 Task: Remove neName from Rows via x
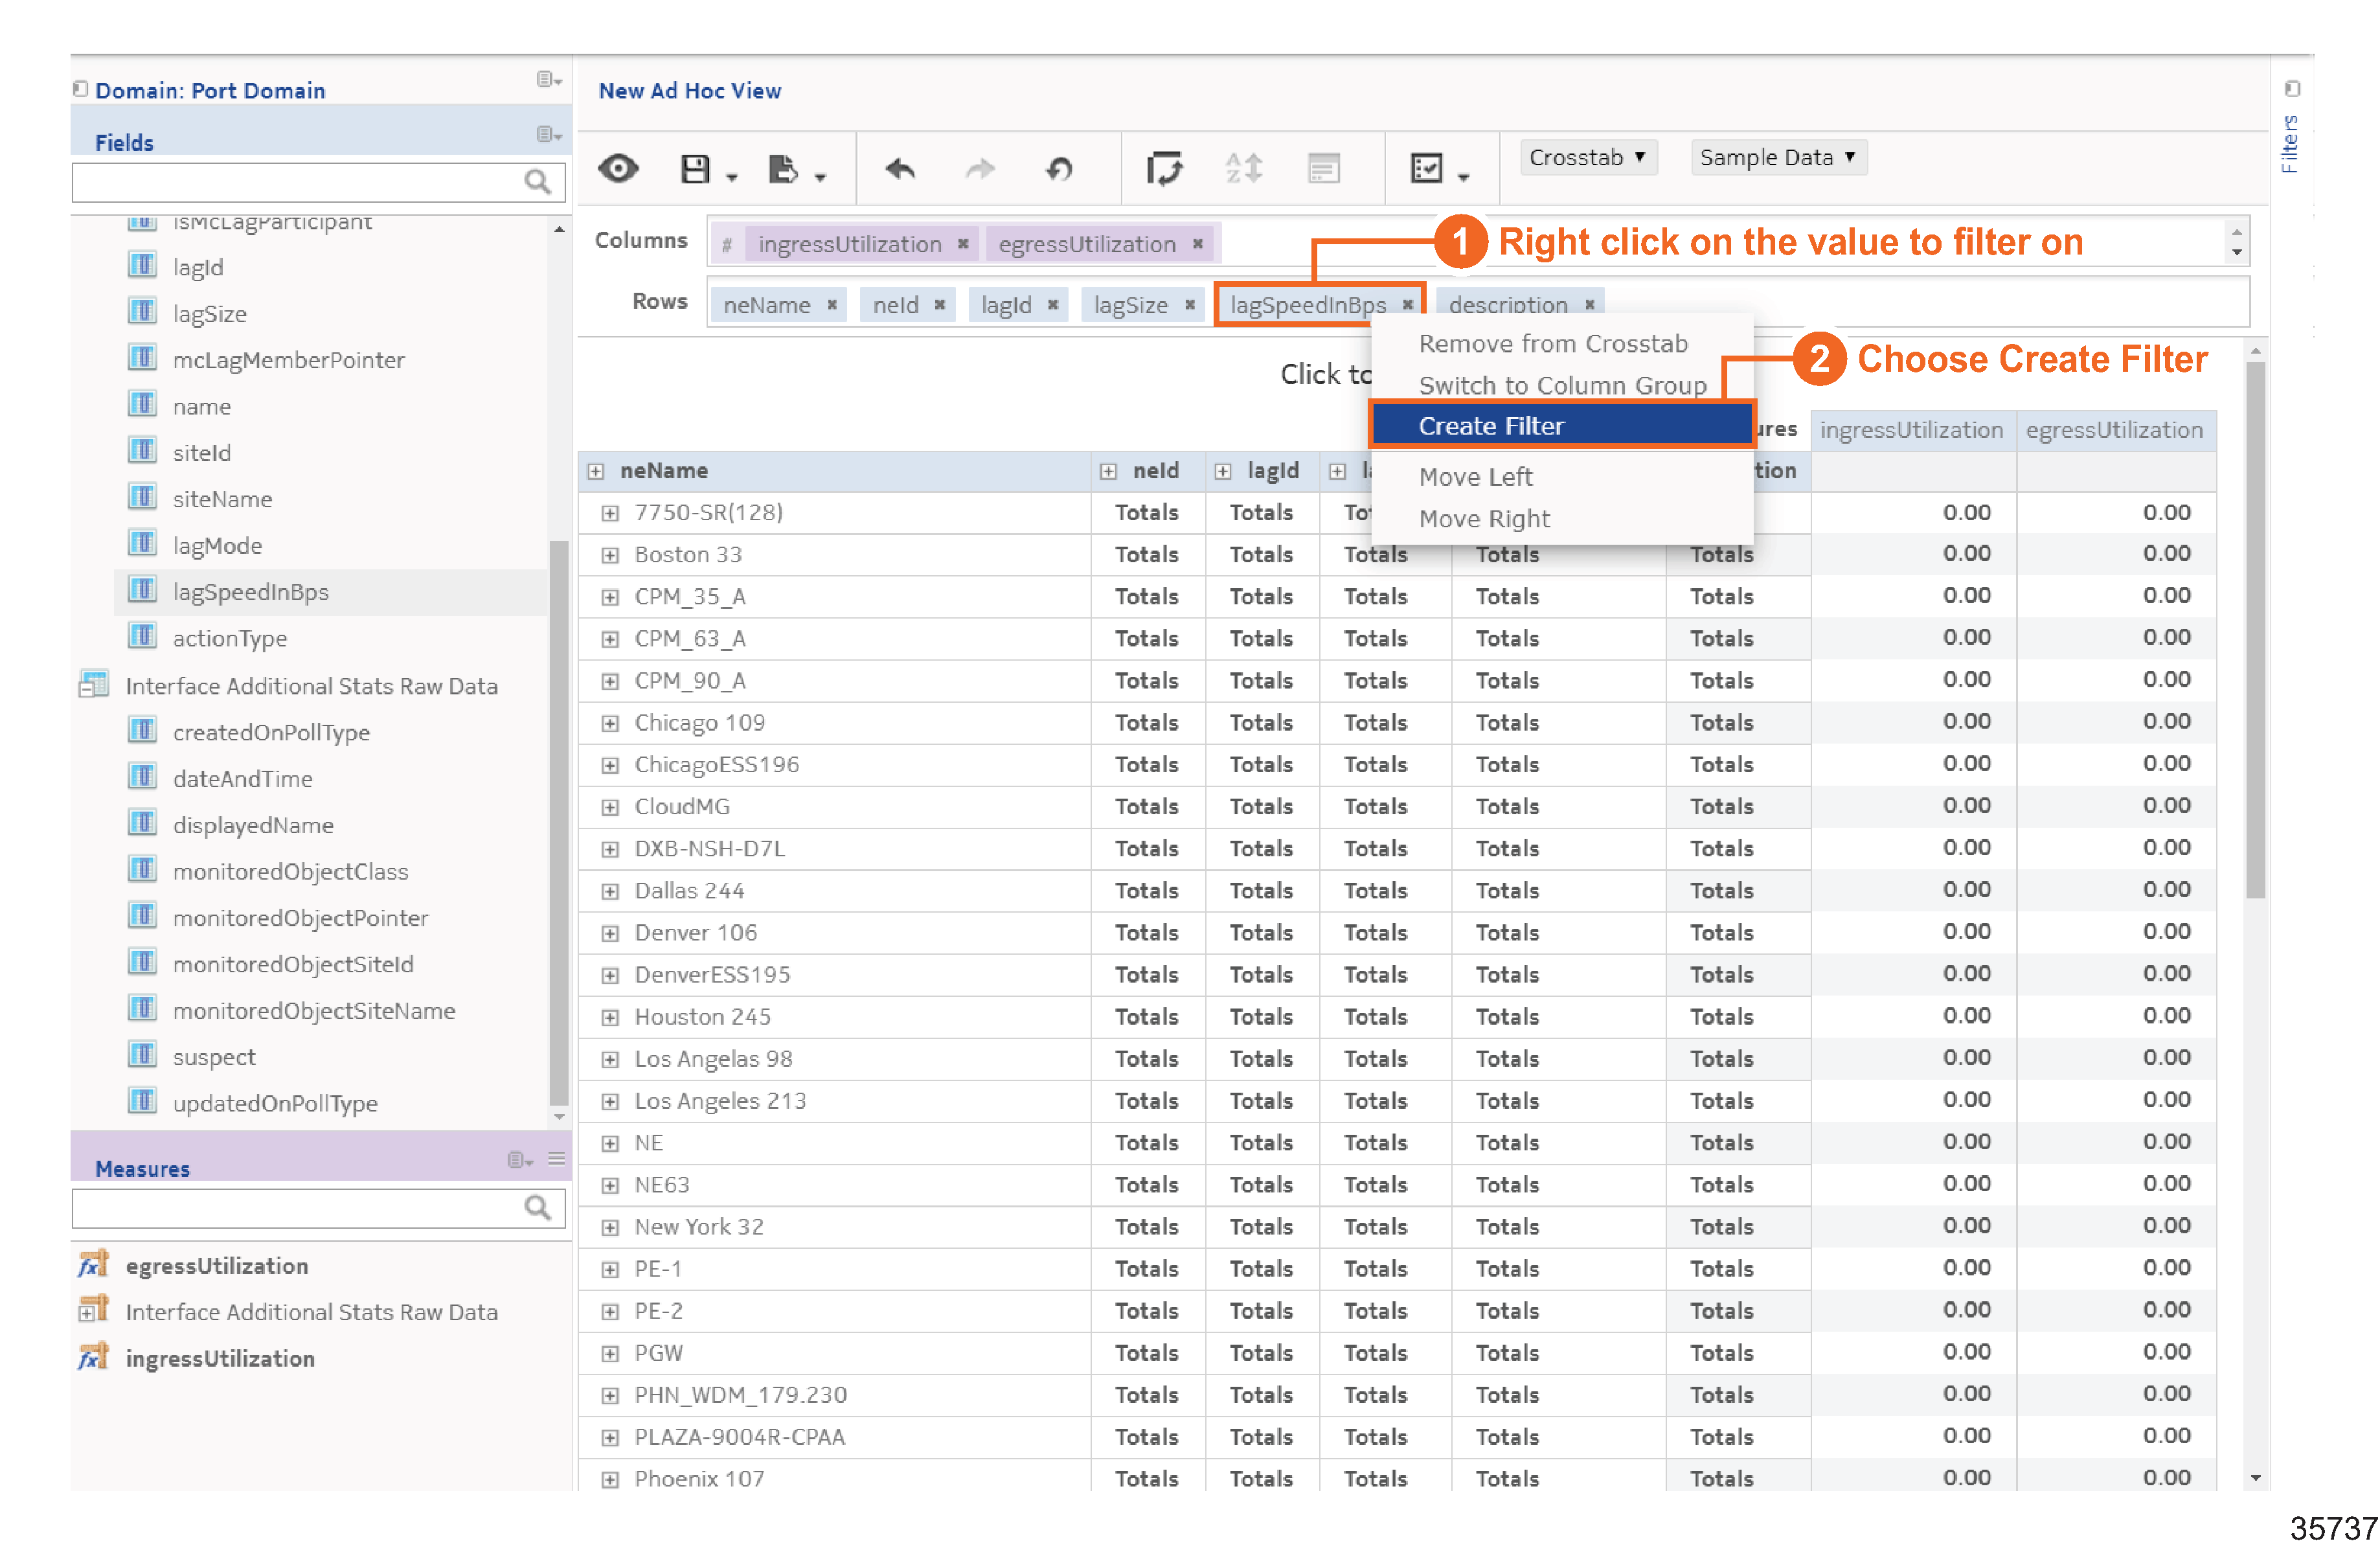click(x=832, y=305)
